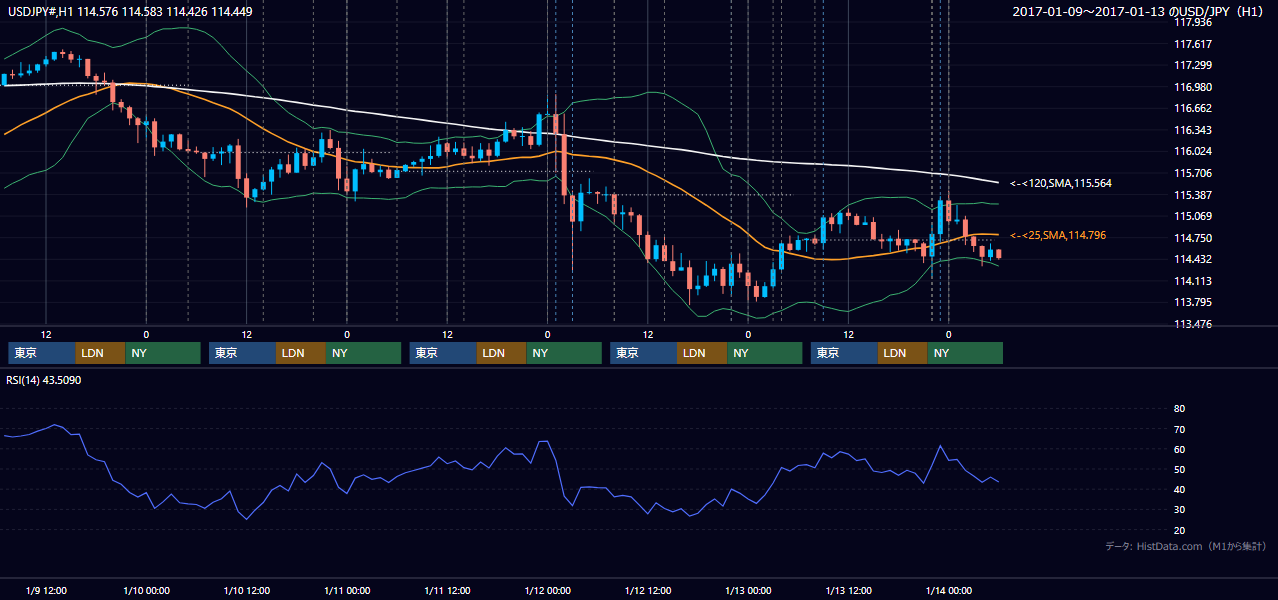Click the 1/13 12:00 time label
The height and width of the screenshot is (600, 1278).
pyautogui.click(x=848, y=590)
